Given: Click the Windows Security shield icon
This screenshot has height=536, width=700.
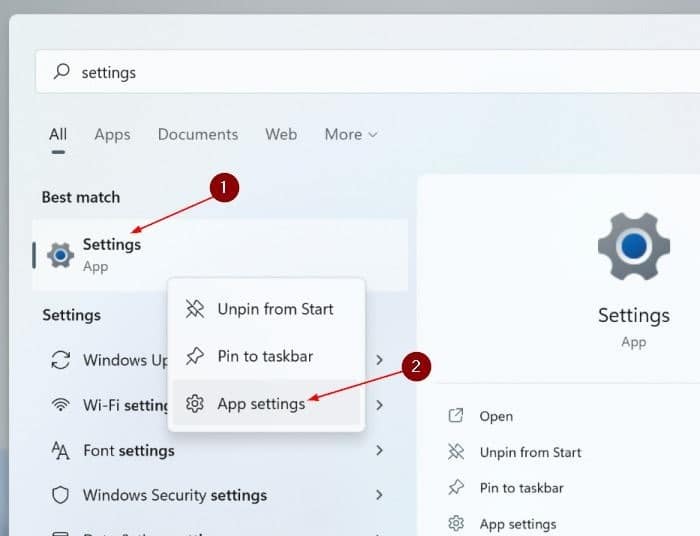Looking at the screenshot, I should [x=61, y=495].
